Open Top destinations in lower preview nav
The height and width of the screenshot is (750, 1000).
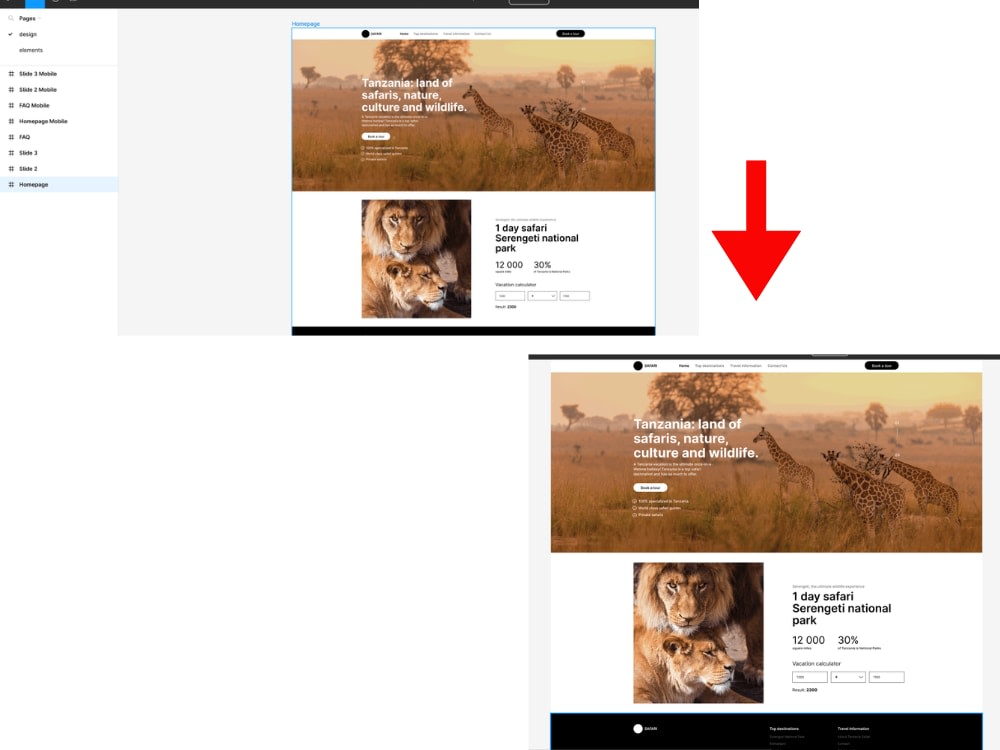[x=709, y=366]
